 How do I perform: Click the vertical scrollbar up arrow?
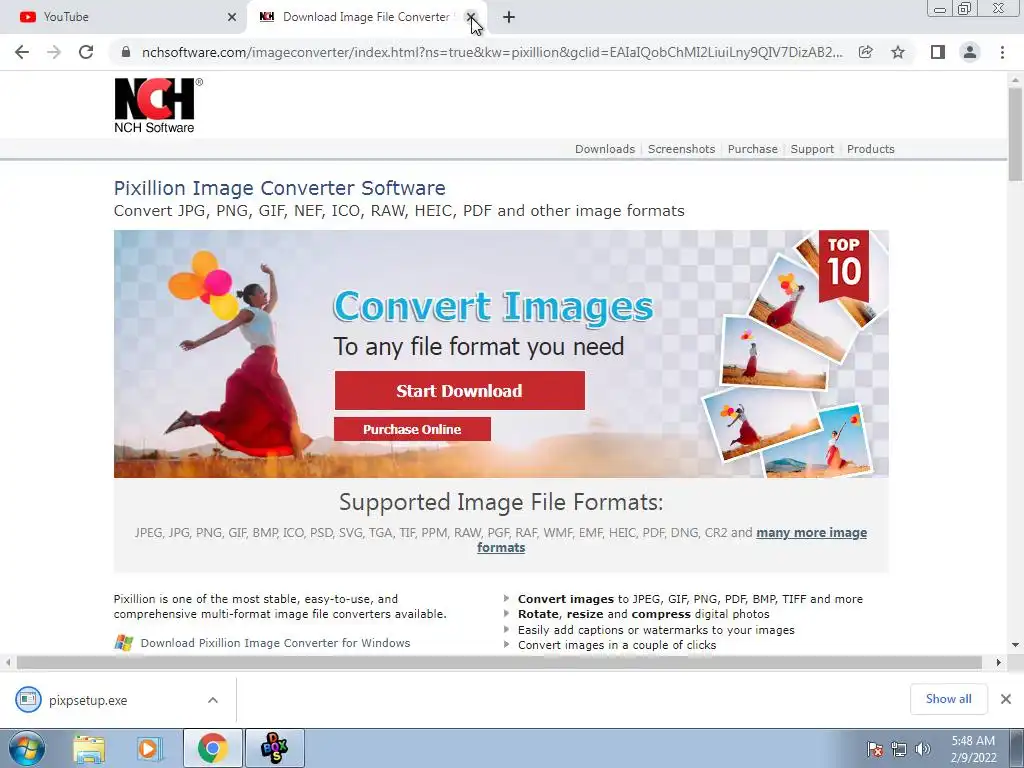click(x=1015, y=80)
